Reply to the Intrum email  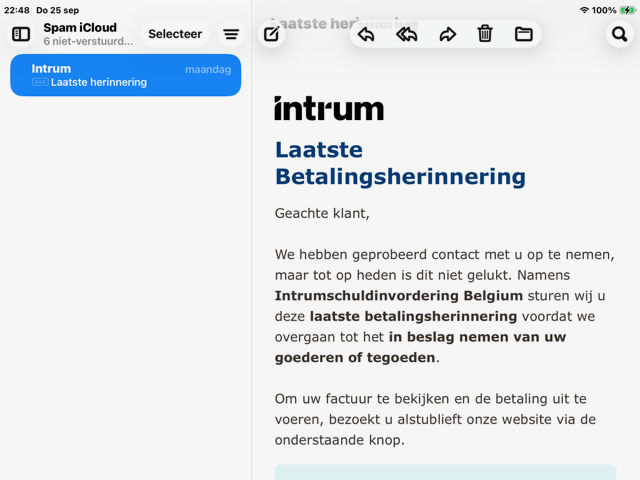(366, 34)
